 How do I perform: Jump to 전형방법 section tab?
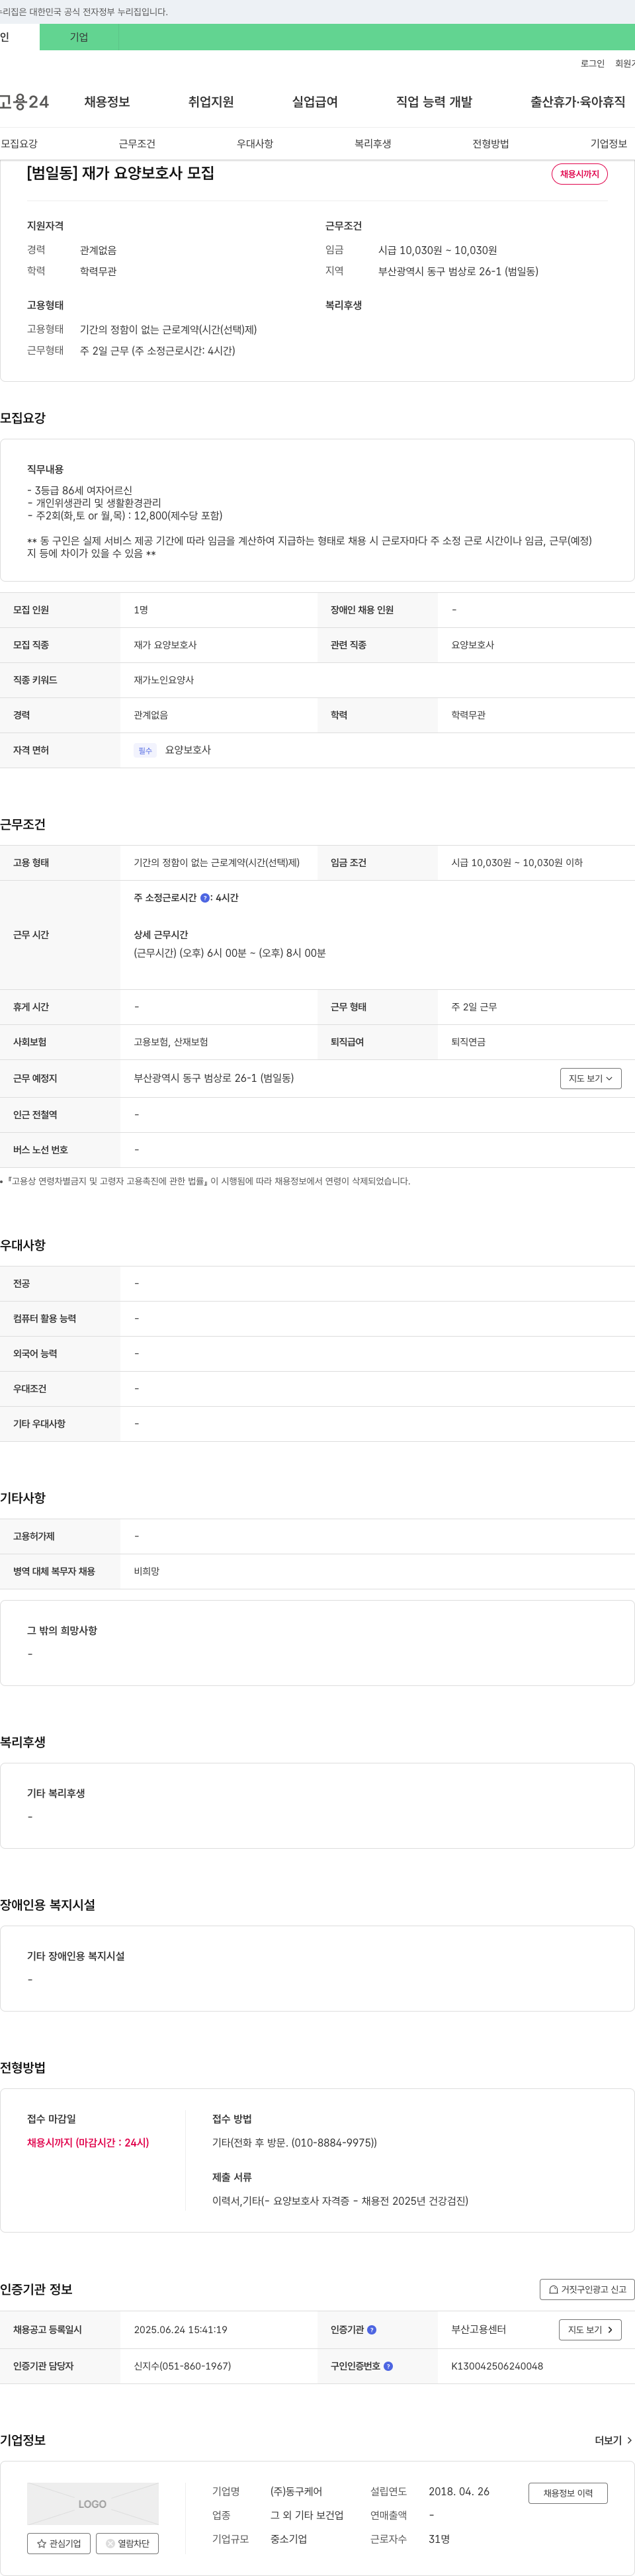point(491,144)
